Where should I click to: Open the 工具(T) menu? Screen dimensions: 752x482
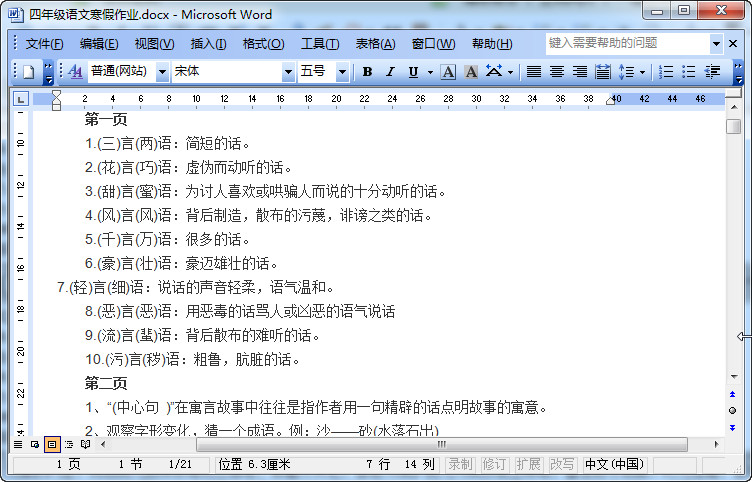pos(320,44)
